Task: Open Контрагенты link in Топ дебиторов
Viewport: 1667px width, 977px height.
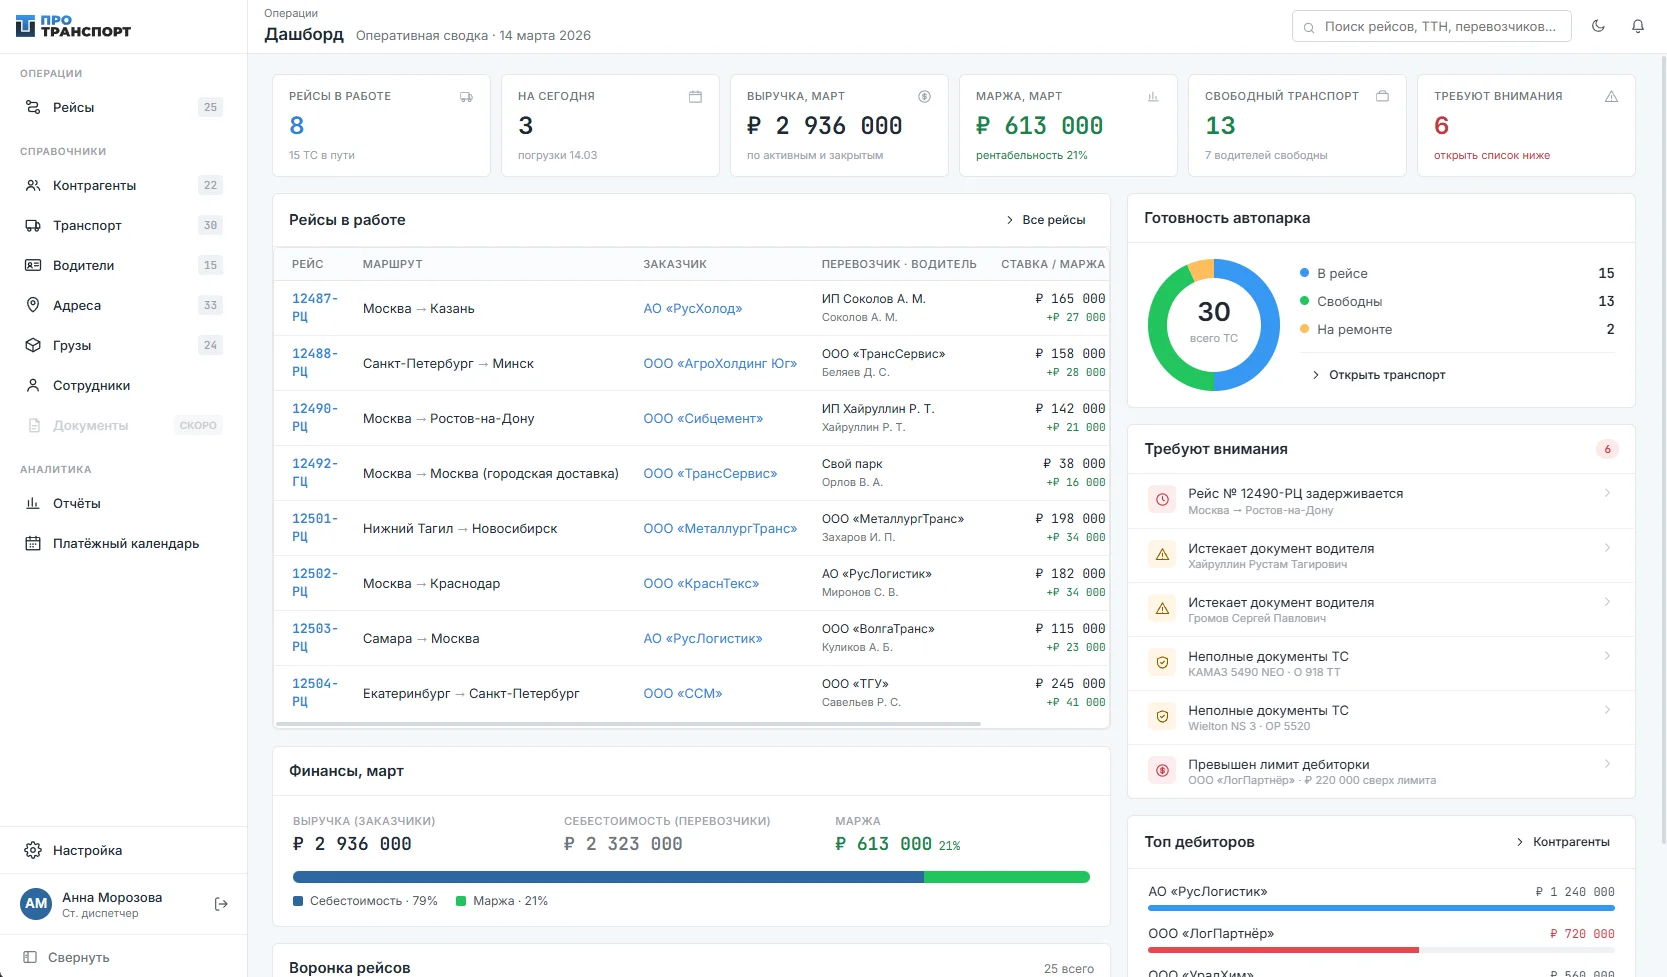Action: 1563,842
